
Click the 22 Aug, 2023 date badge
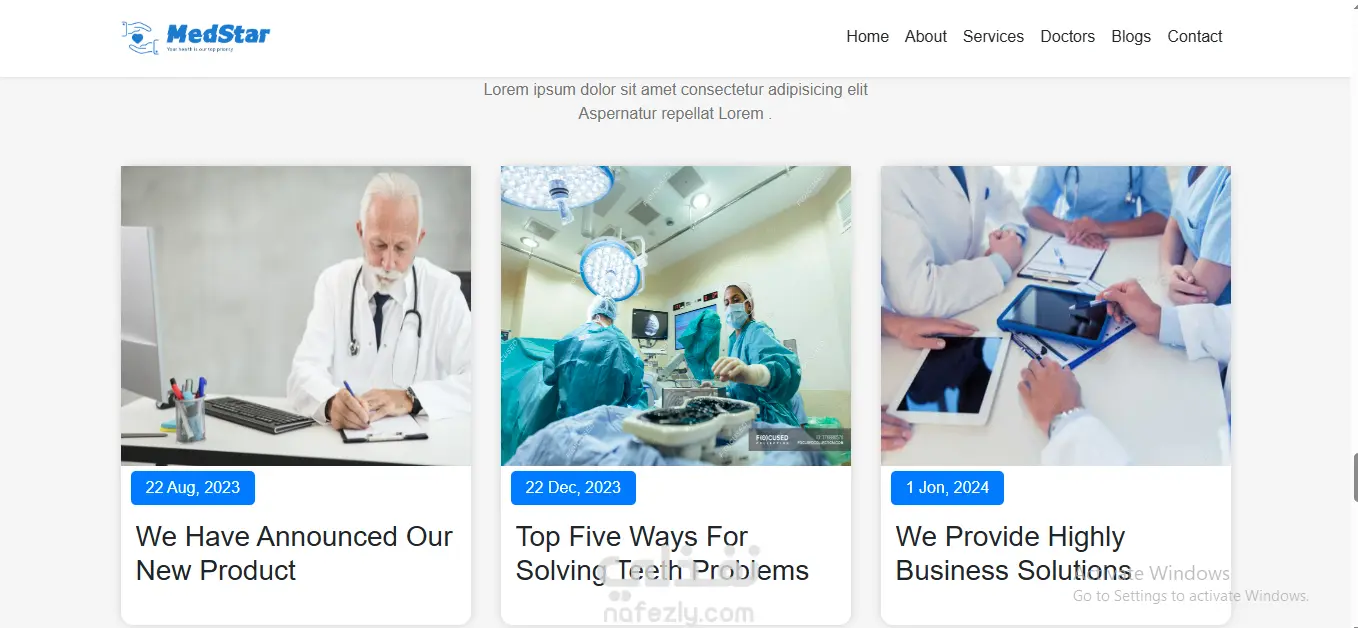pos(193,488)
